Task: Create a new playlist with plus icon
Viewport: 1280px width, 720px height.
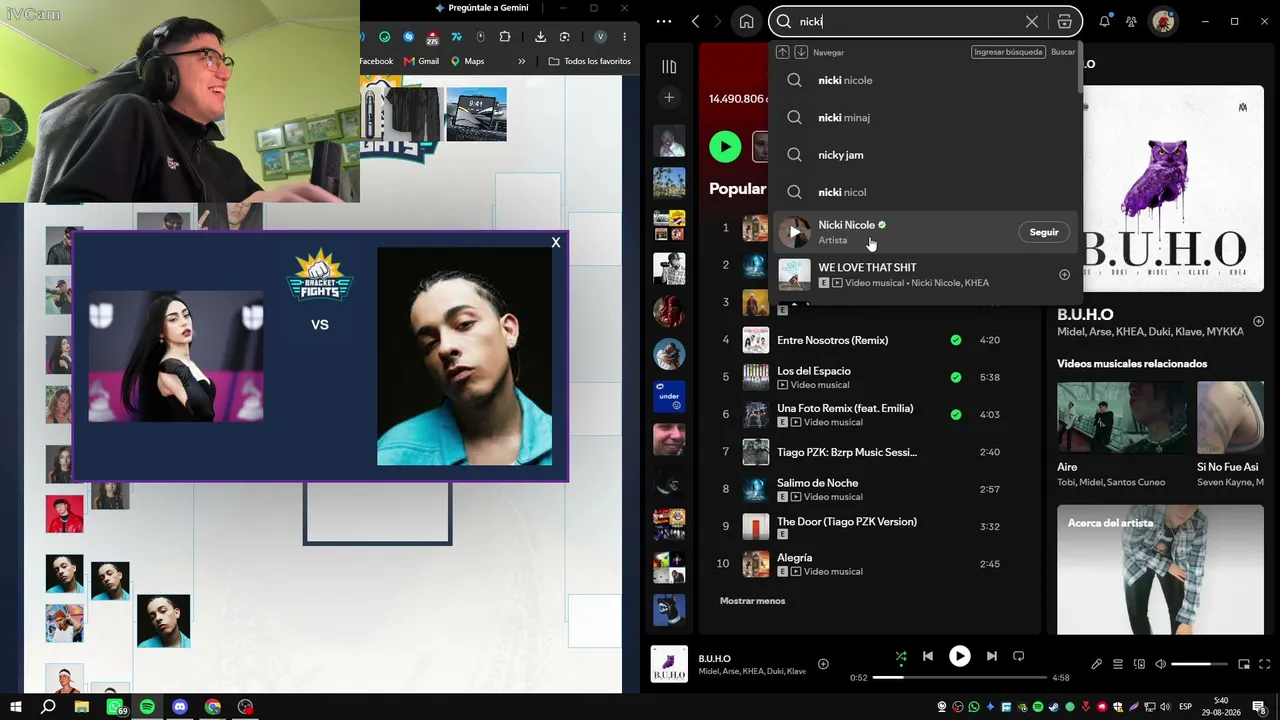Action: tap(669, 97)
